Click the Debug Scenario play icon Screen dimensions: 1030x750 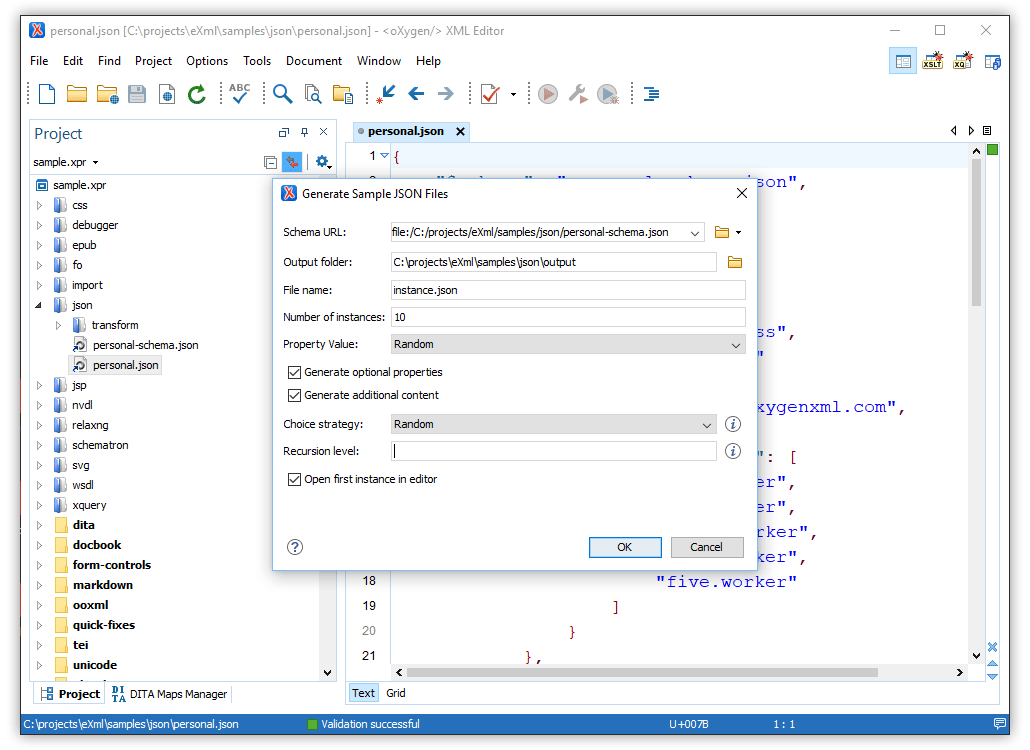[608, 95]
